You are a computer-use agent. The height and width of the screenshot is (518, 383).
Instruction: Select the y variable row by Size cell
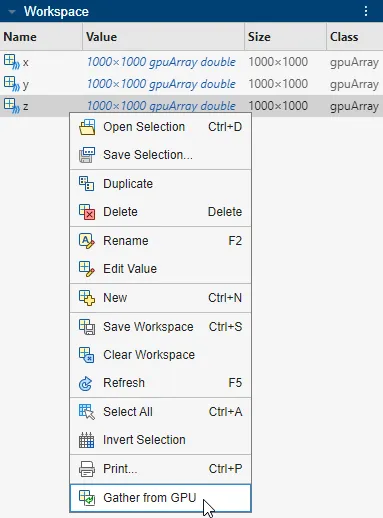point(278,84)
